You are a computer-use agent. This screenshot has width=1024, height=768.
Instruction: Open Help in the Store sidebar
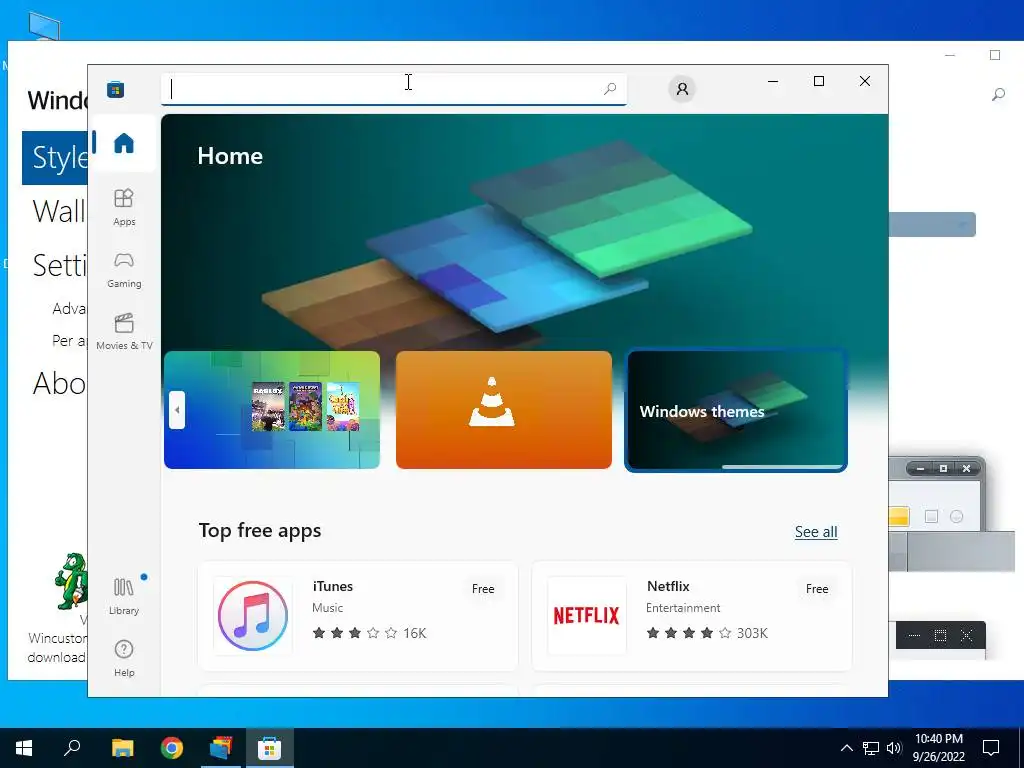pyautogui.click(x=123, y=658)
